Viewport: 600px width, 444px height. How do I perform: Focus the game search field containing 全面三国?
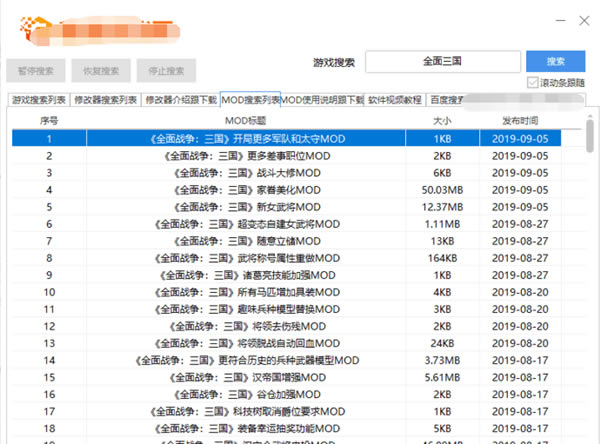(x=443, y=61)
